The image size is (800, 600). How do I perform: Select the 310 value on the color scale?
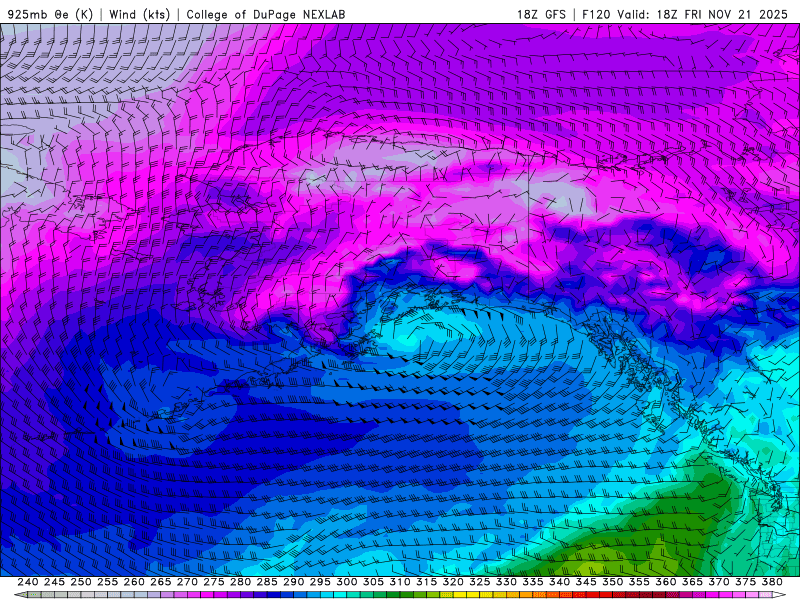399,582
